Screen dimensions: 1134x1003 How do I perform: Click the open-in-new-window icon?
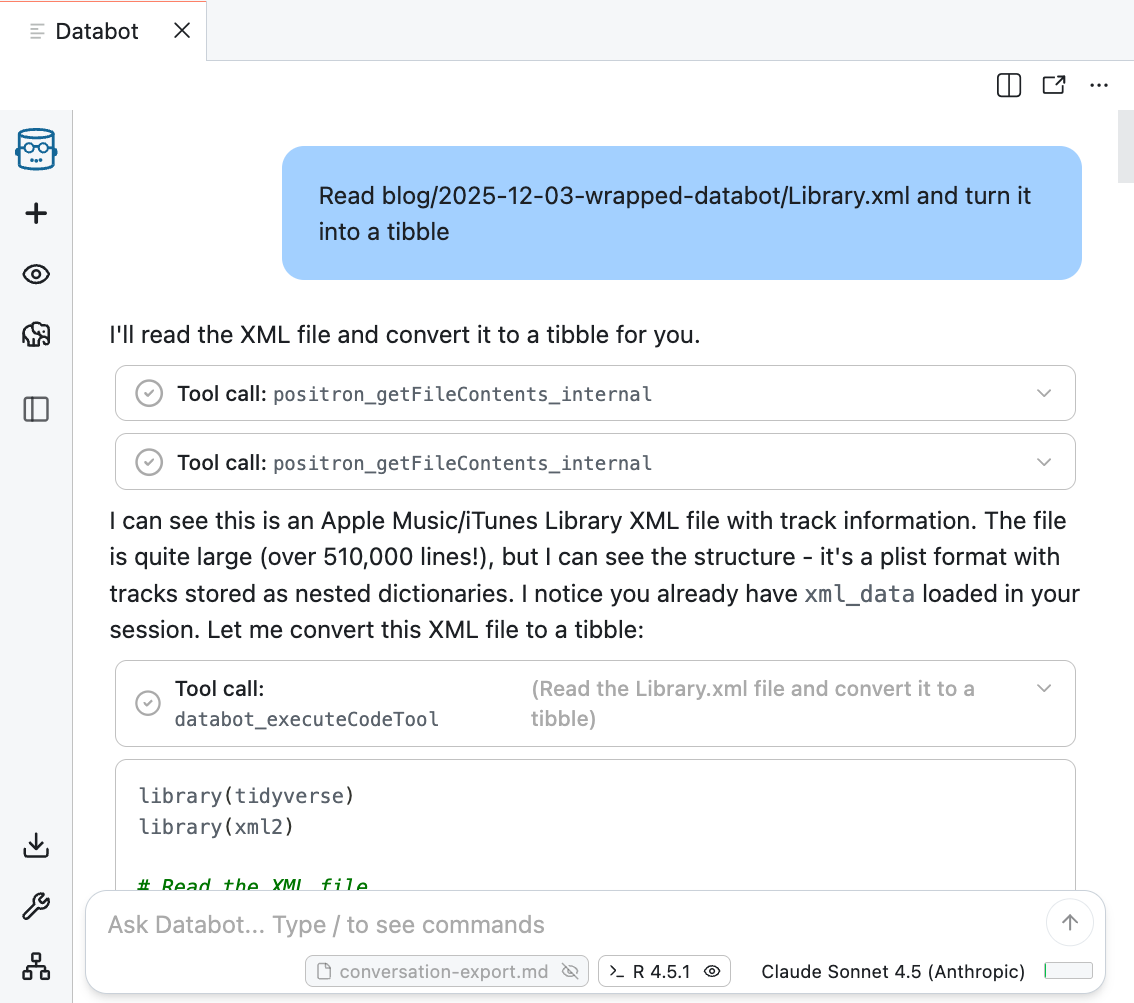pos(1054,85)
